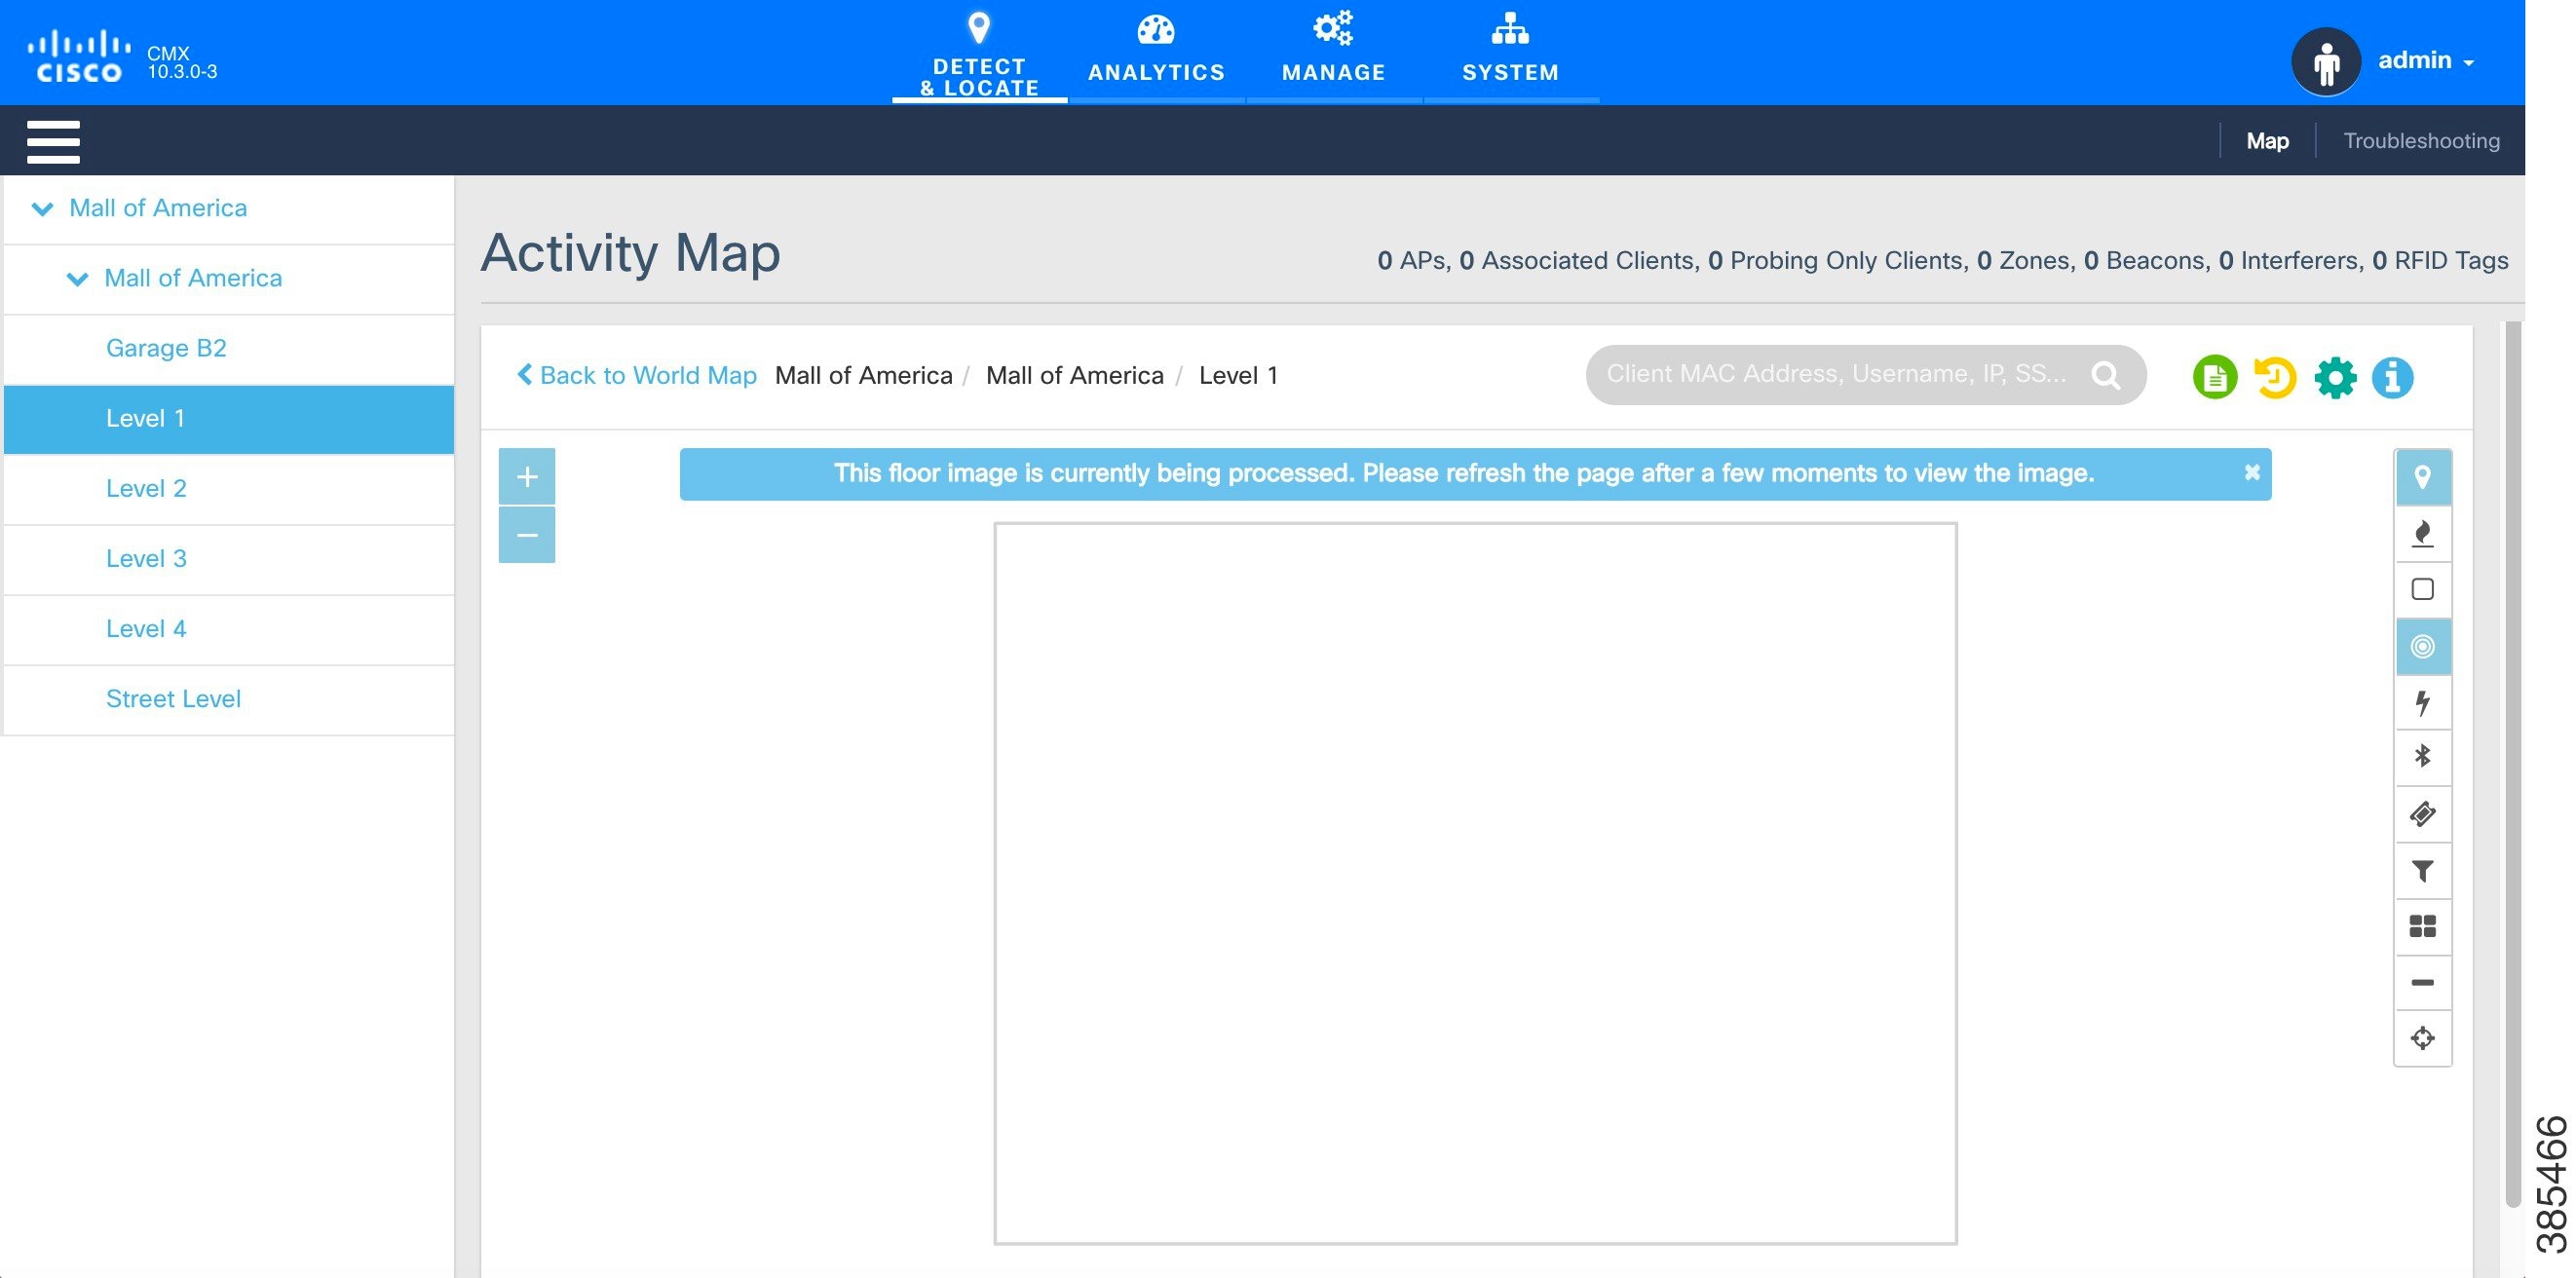Toggle the Clients location pin layer
Viewport: 2576px width, 1278px height.
[x=2423, y=477]
